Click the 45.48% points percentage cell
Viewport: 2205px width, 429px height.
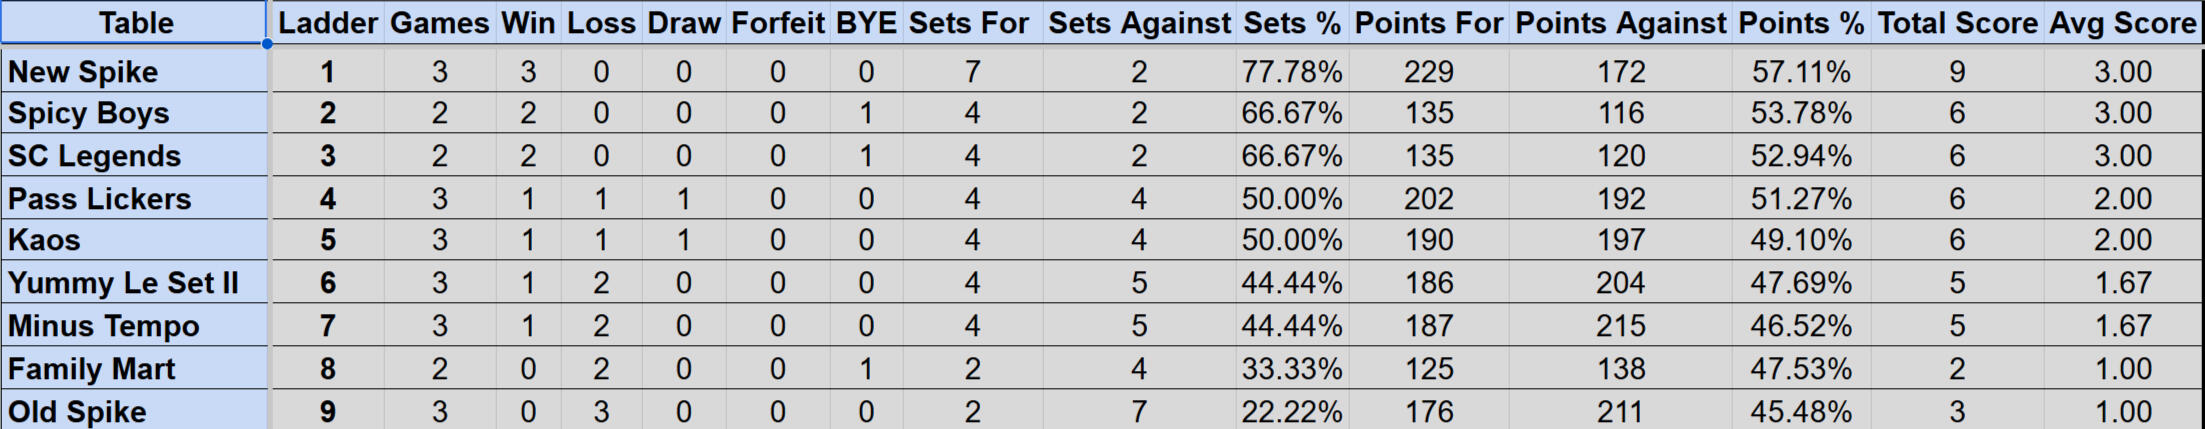(x=1800, y=411)
